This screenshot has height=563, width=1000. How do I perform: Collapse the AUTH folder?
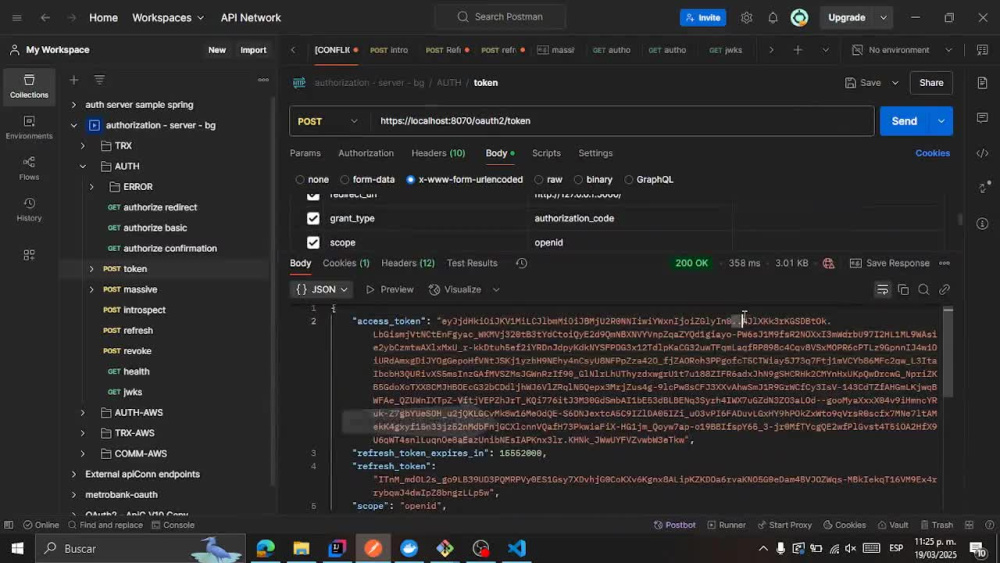(82, 166)
